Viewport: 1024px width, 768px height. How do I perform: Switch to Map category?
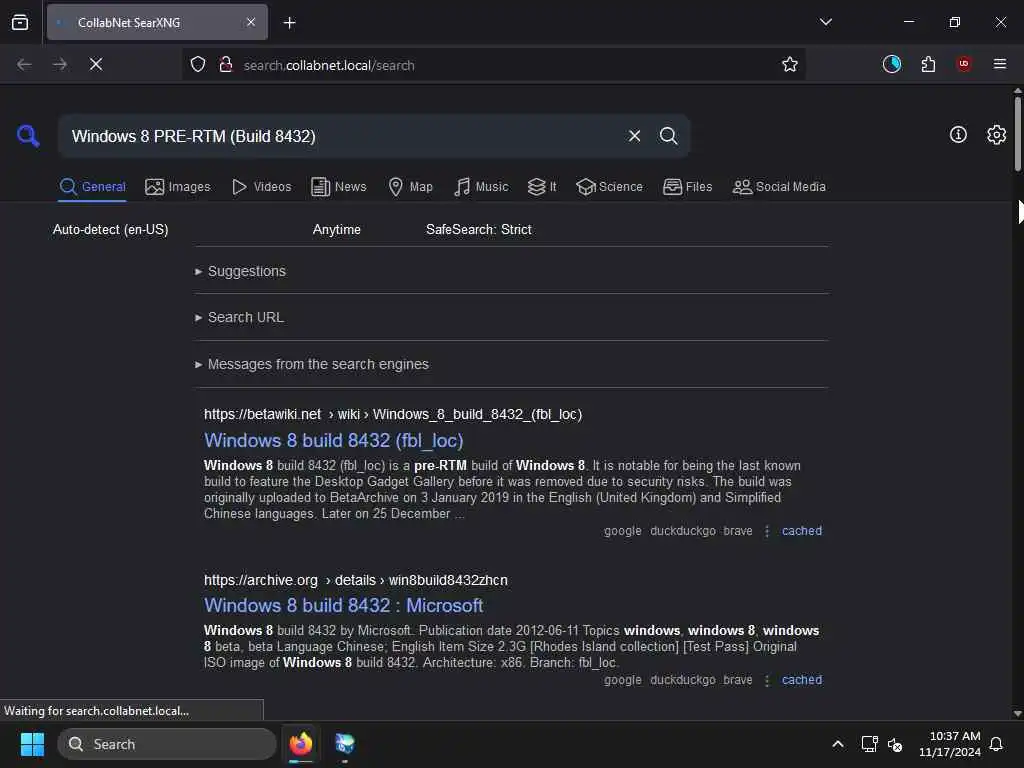(410, 187)
